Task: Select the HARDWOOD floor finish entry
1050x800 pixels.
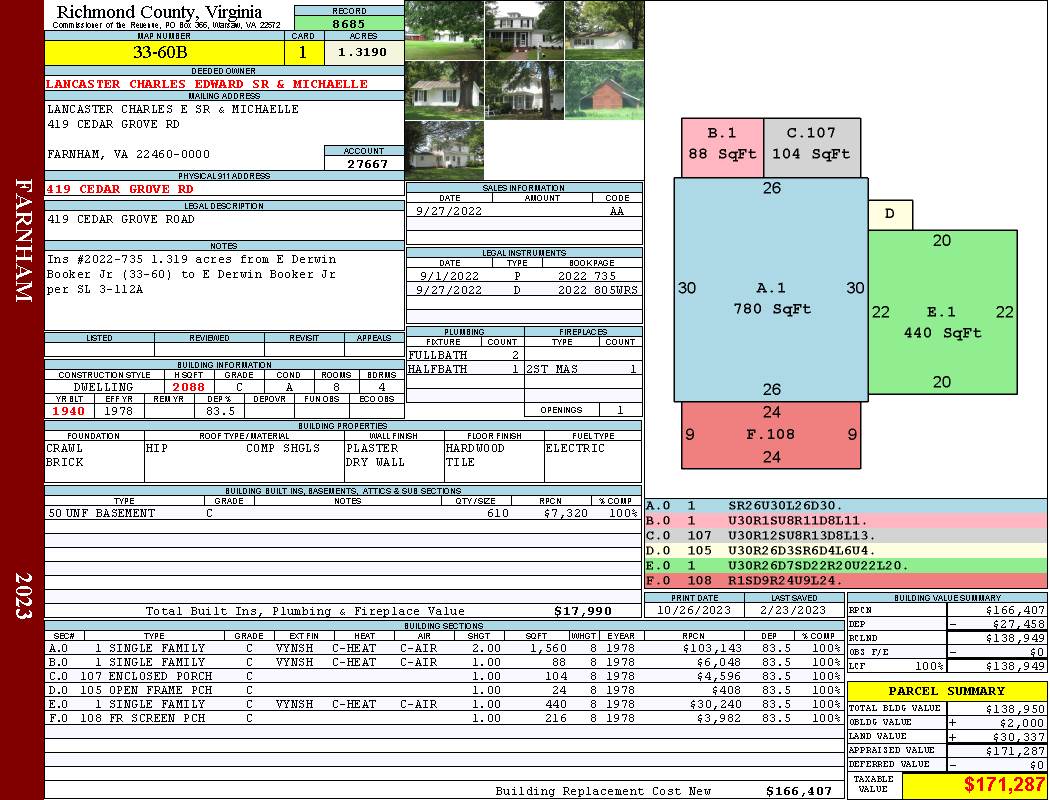Action: 475,448
